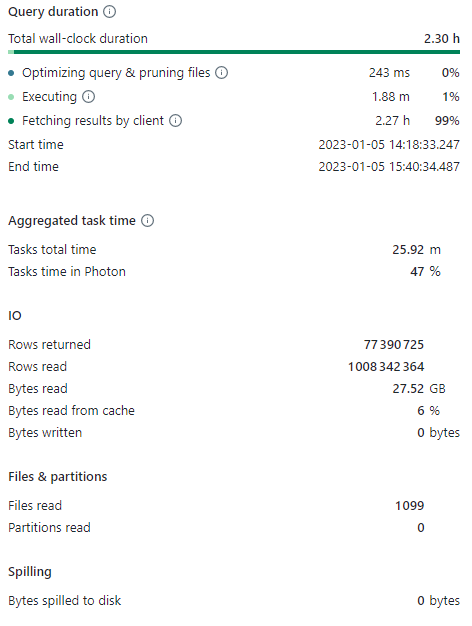Click the info icon next to Executing

click(88, 97)
